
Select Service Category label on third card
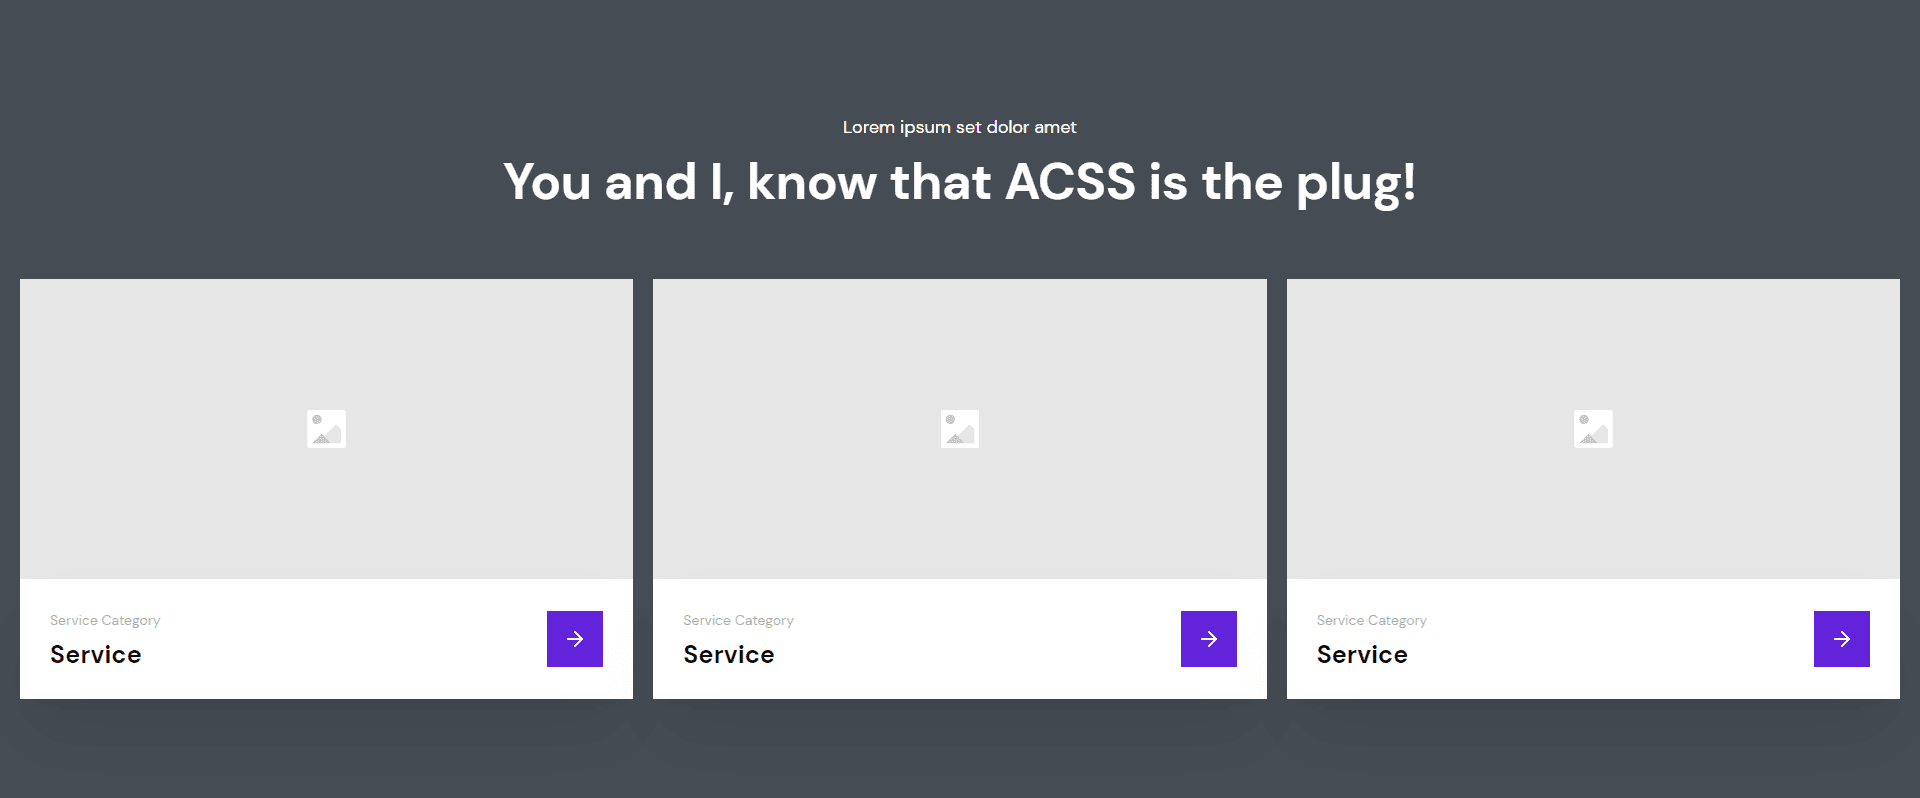1372,620
